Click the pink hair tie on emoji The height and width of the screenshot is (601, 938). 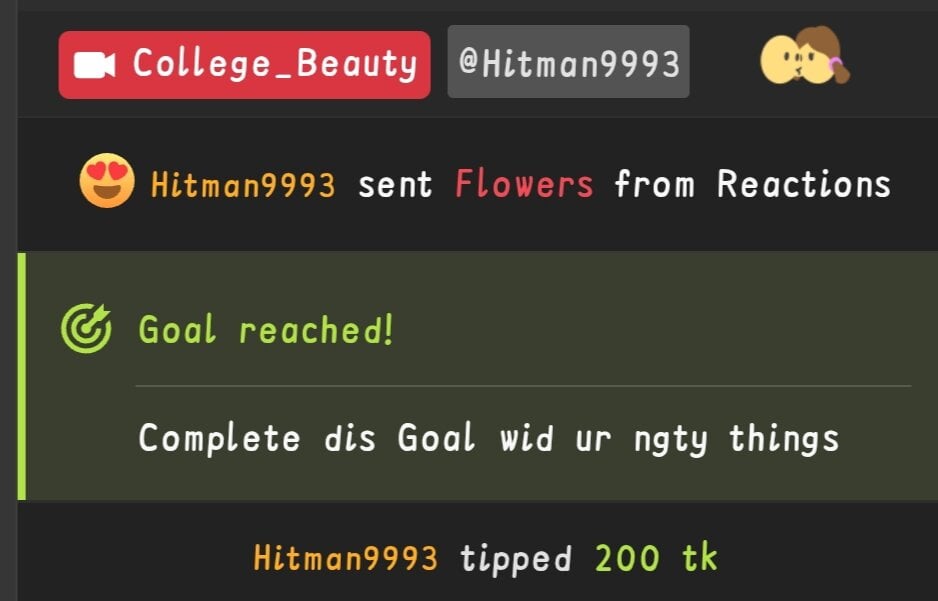(836, 63)
